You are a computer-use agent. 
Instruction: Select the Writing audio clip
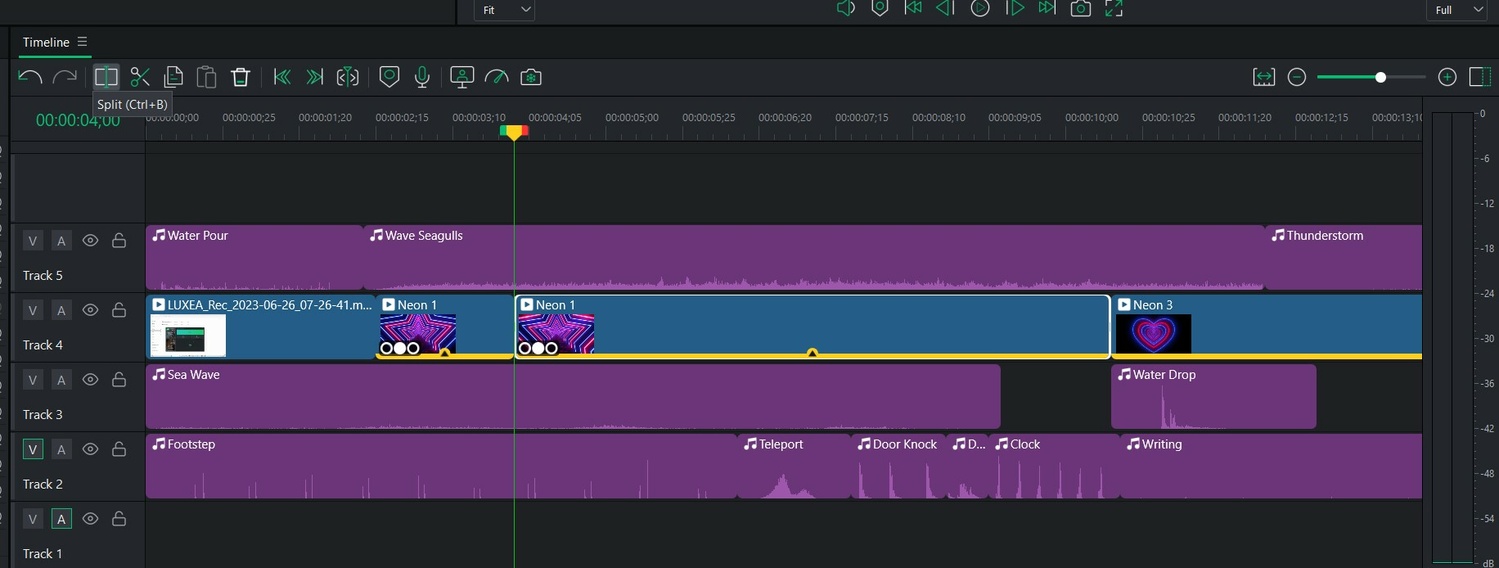coord(1270,466)
